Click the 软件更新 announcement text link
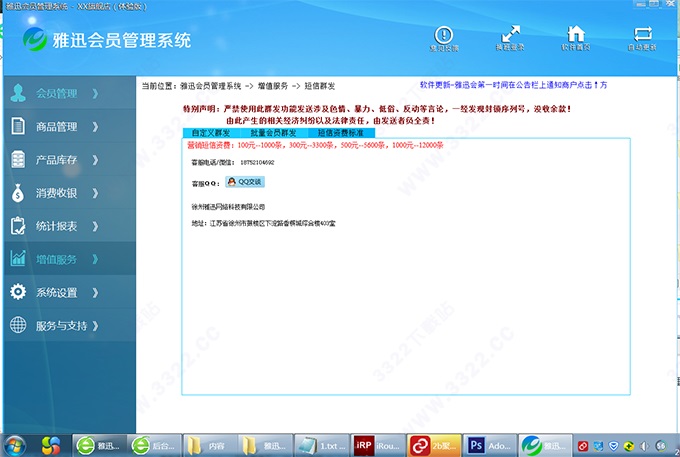Viewport: 680px width, 457px height. (x=527, y=86)
